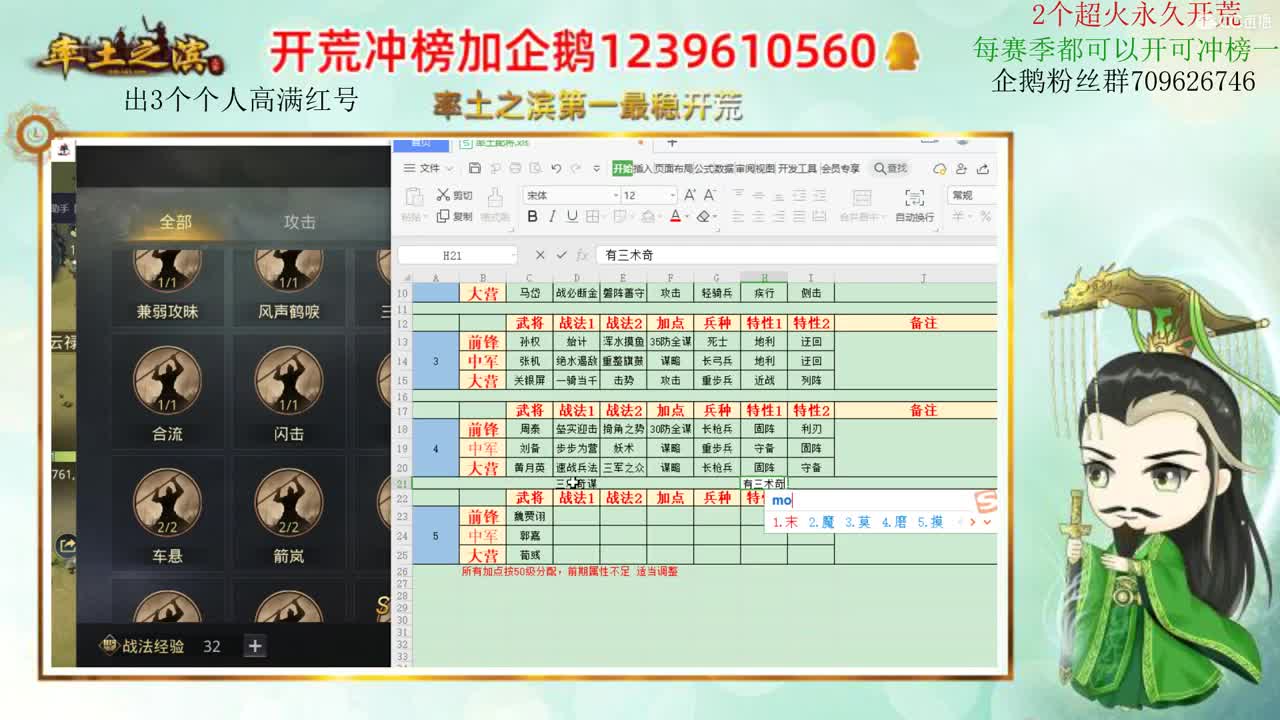Open the font color dropdown arrow
Screen dimensions: 1280x720
point(687,217)
